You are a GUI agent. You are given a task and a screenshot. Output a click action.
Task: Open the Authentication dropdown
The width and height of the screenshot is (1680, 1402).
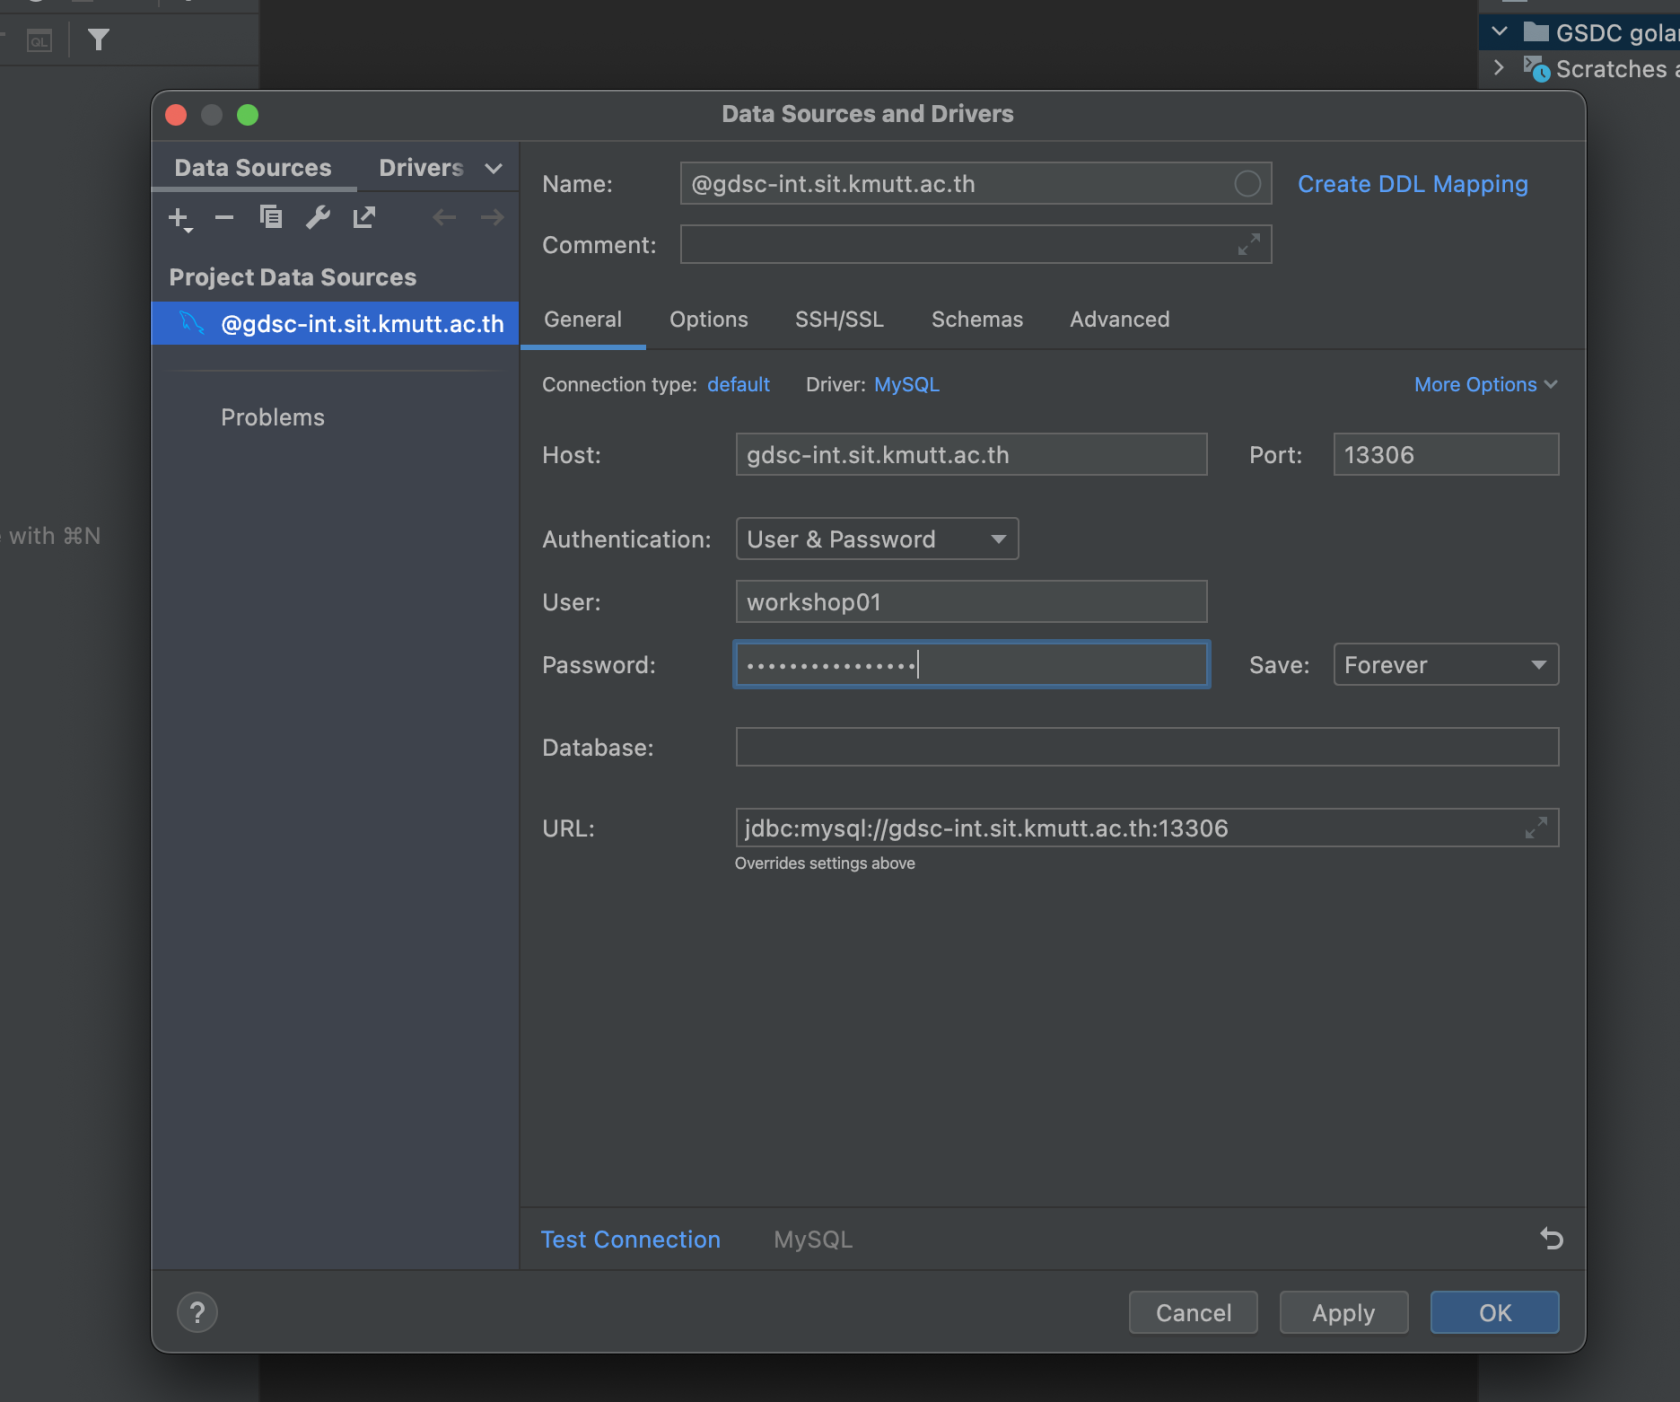[x=877, y=539]
